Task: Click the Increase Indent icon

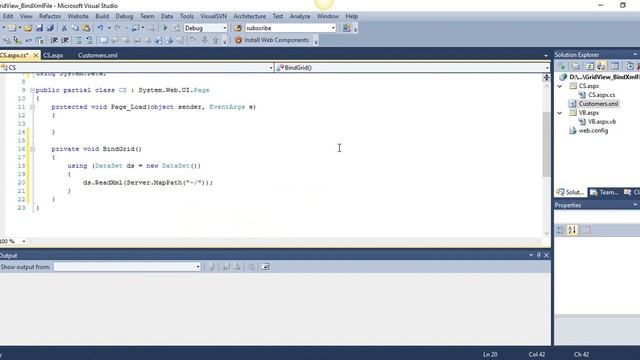Action: (65, 40)
